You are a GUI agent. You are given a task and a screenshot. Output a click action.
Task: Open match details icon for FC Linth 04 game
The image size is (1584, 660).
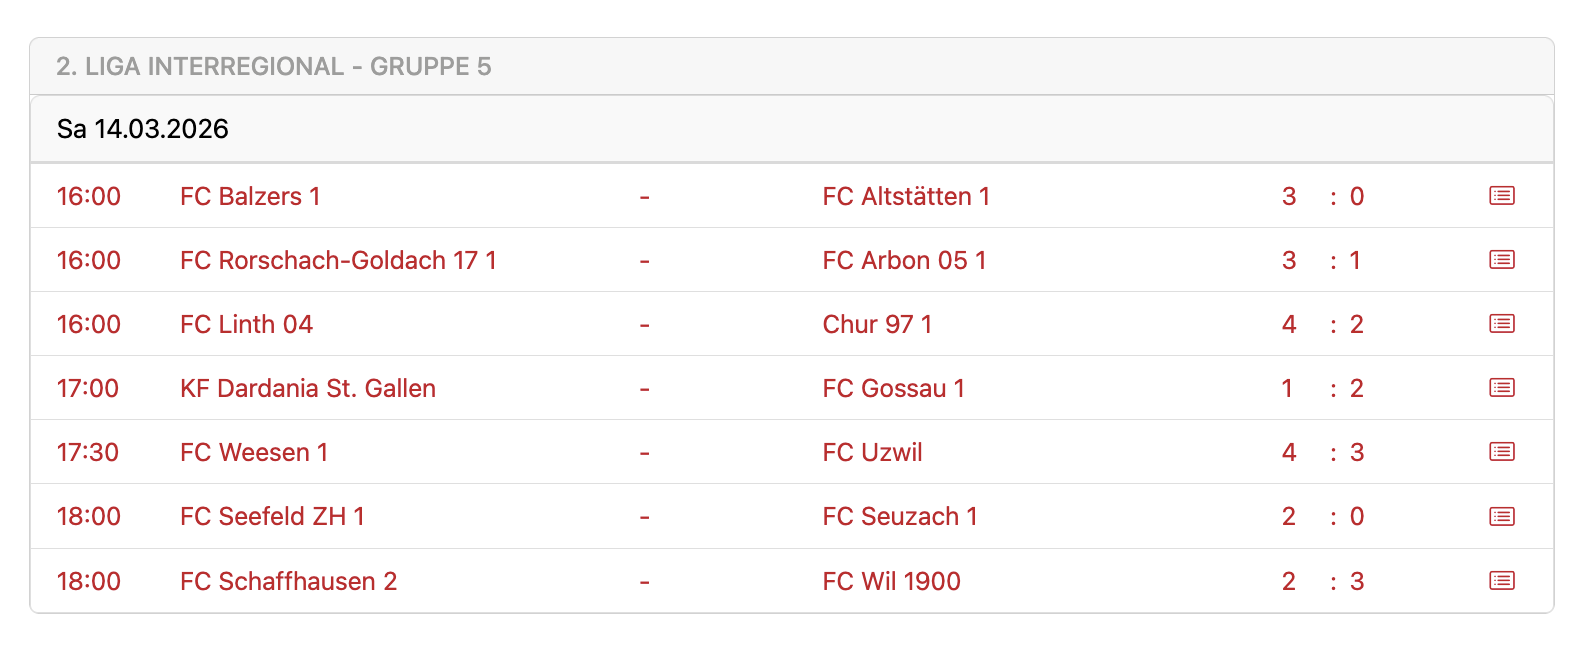[1501, 324]
